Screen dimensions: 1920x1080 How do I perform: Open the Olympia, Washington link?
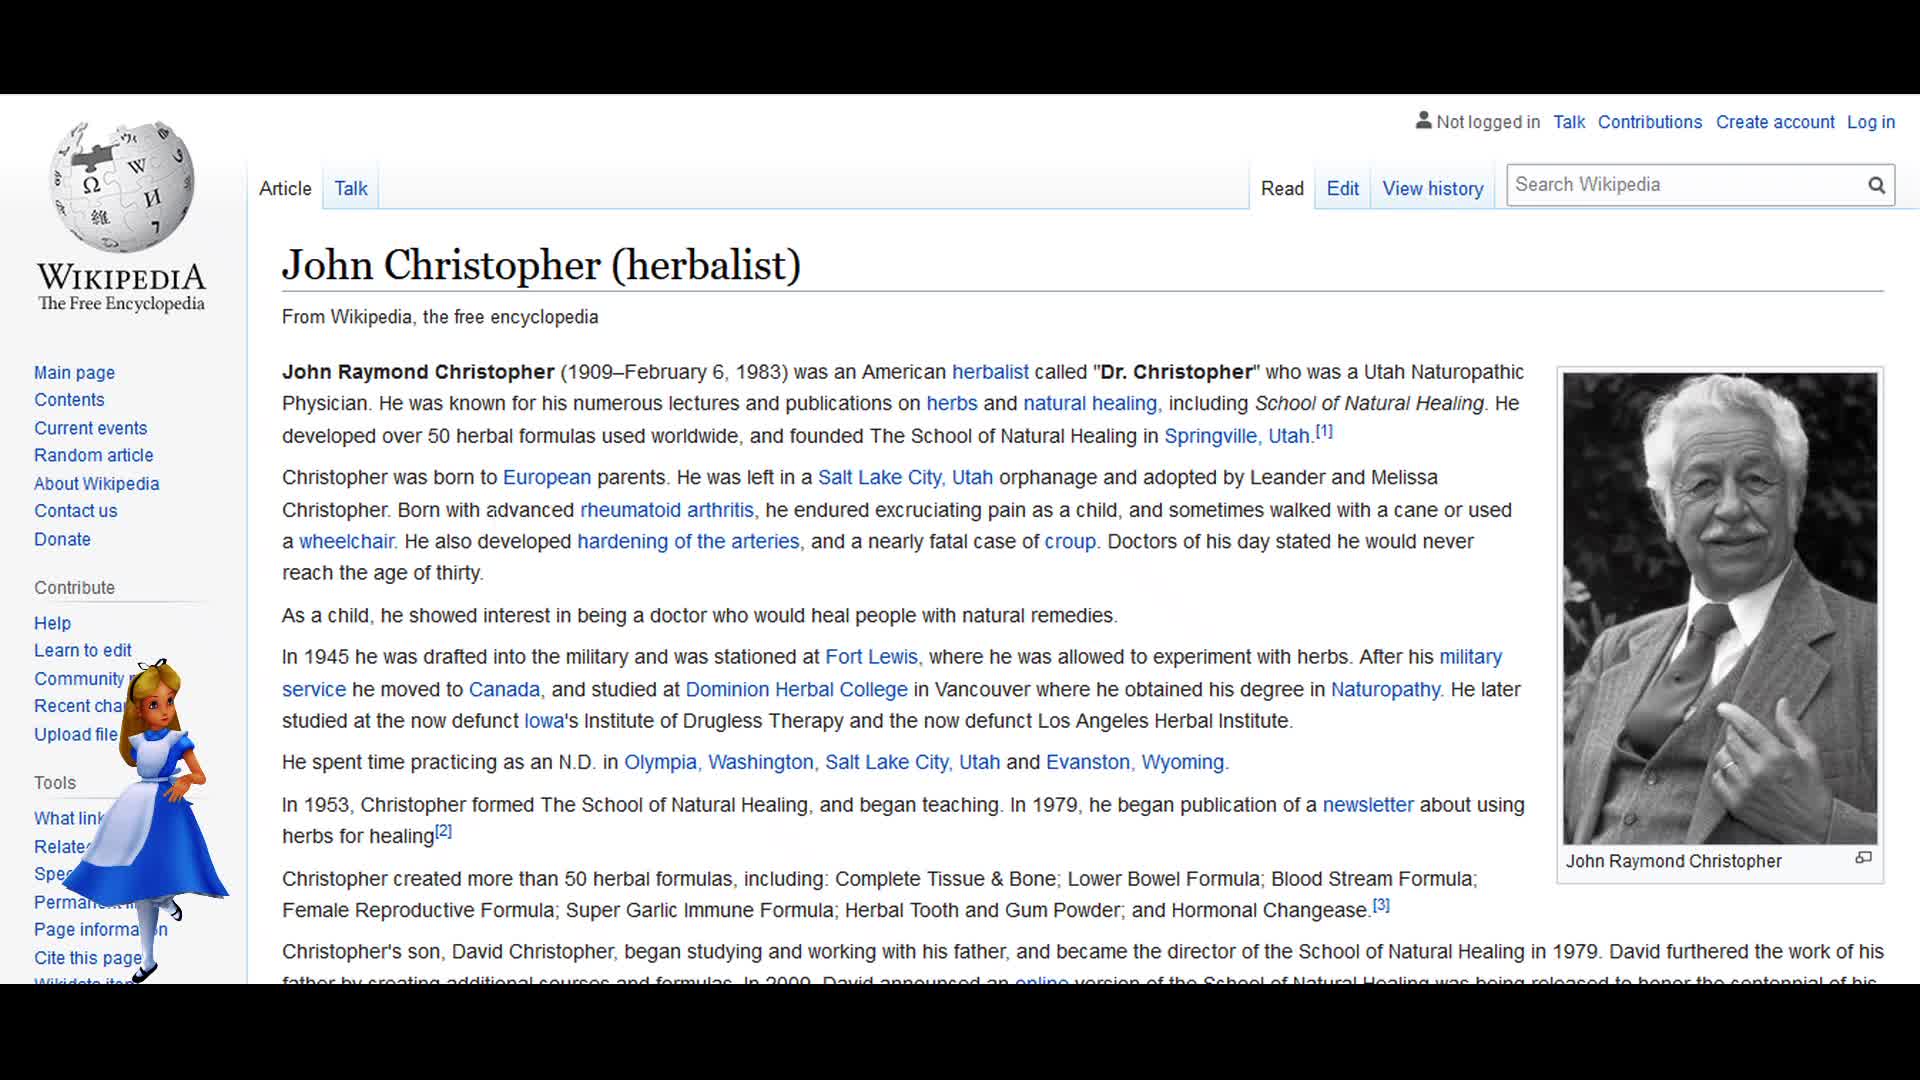click(719, 762)
